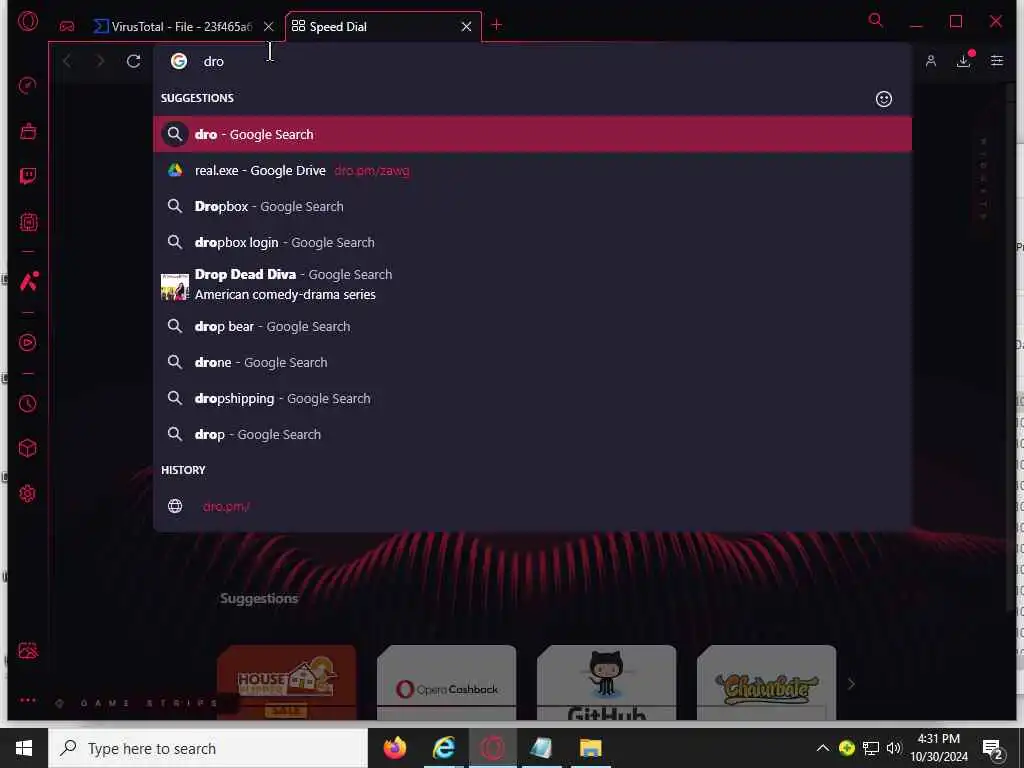
Task: Open the GitHub speed dial tile
Action: click(x=607, y=682)
